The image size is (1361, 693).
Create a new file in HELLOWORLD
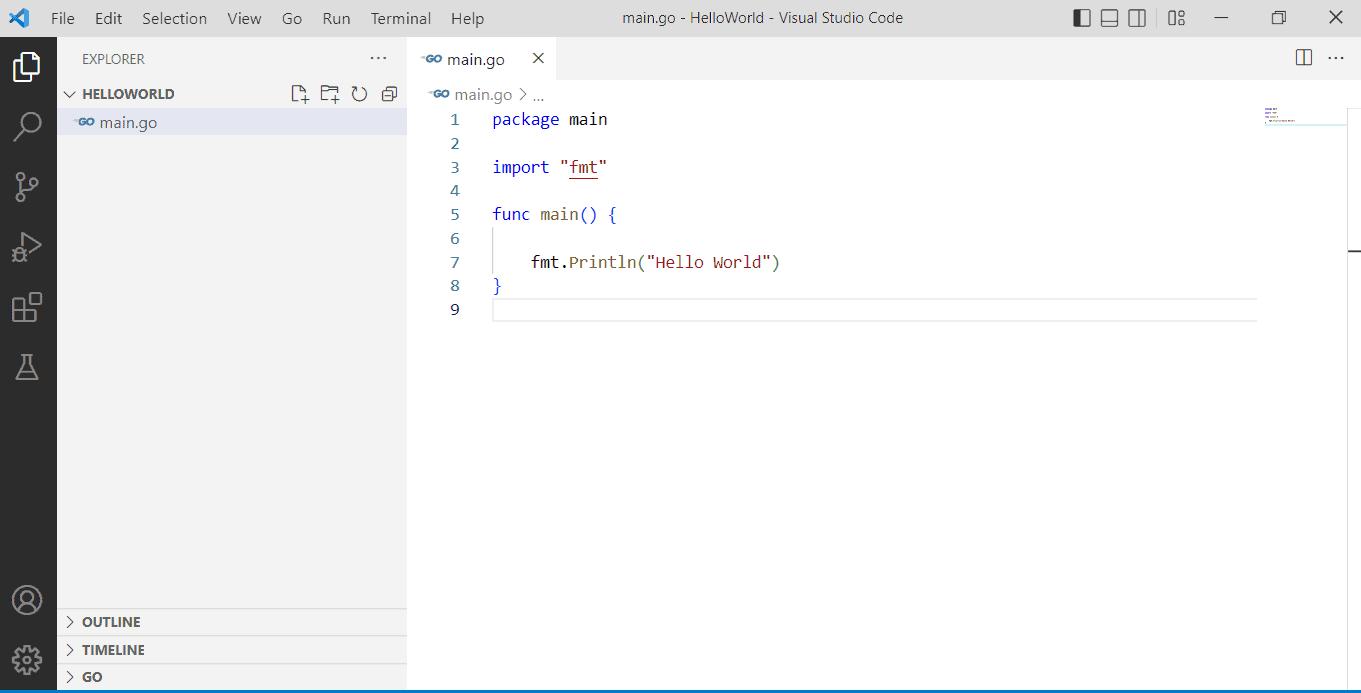coord(299,93)
